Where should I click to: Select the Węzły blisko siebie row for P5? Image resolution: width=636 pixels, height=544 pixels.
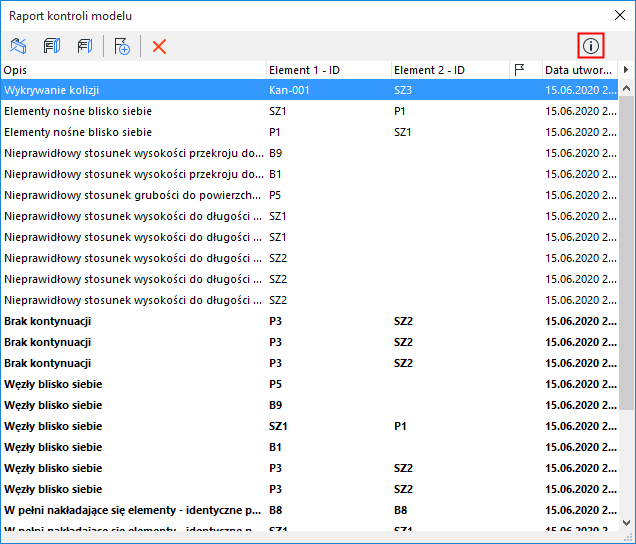(x=310, y=384)
